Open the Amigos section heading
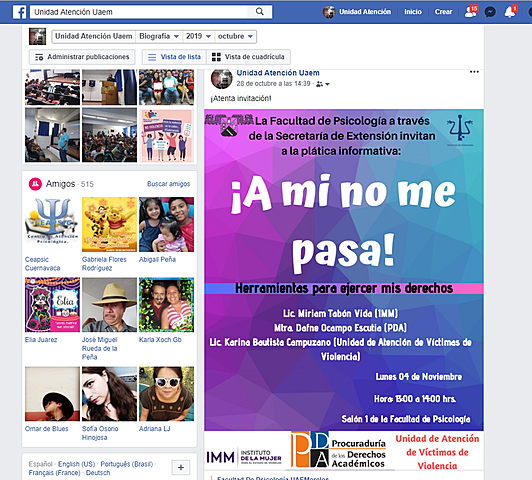The height and width of the screenshot is (480, 532). coord(60,184)
